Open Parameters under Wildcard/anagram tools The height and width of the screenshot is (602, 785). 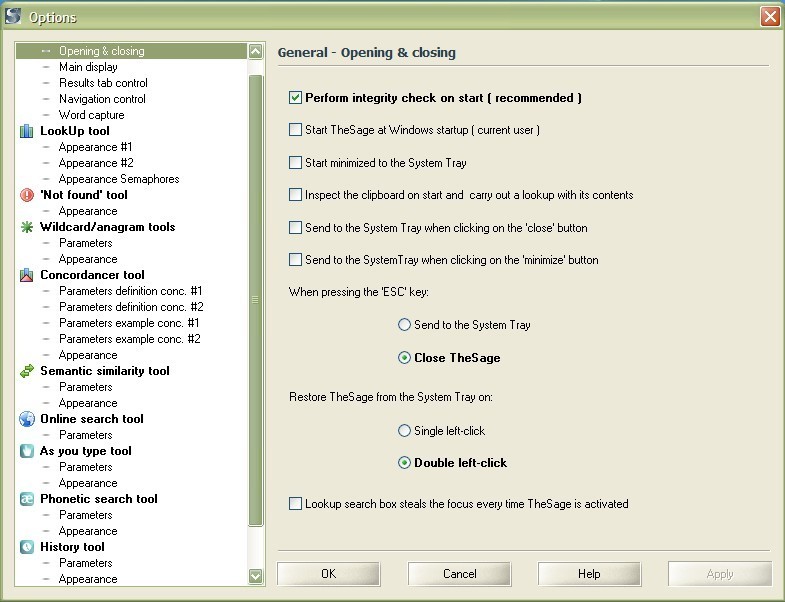click(86, 243)
